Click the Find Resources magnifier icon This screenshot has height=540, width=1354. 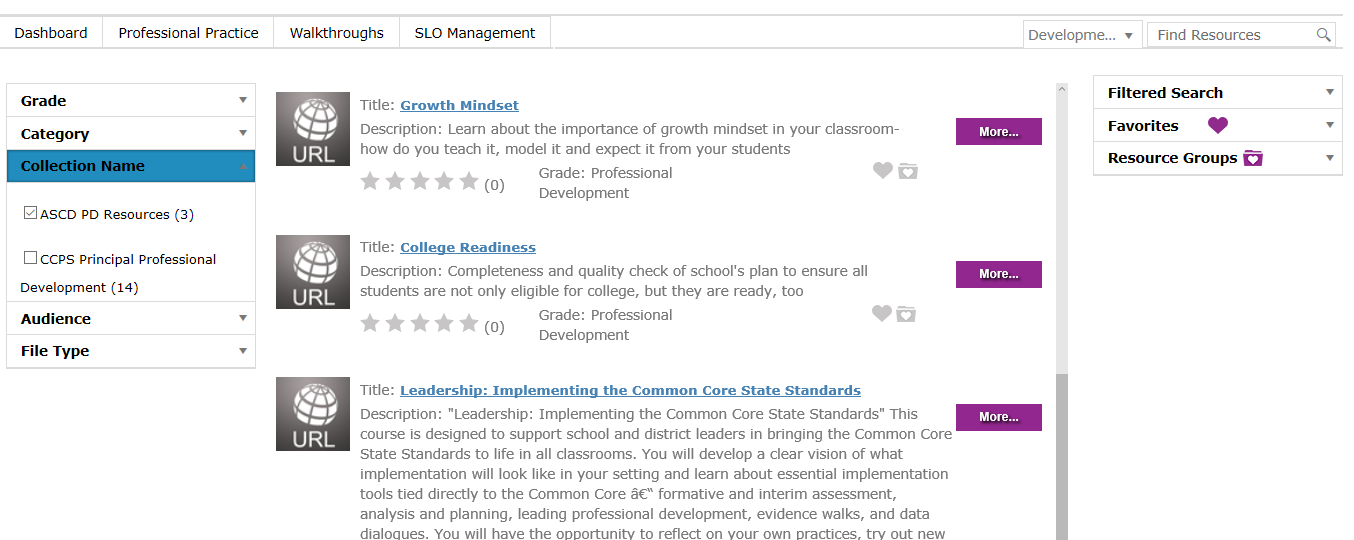1324,35
